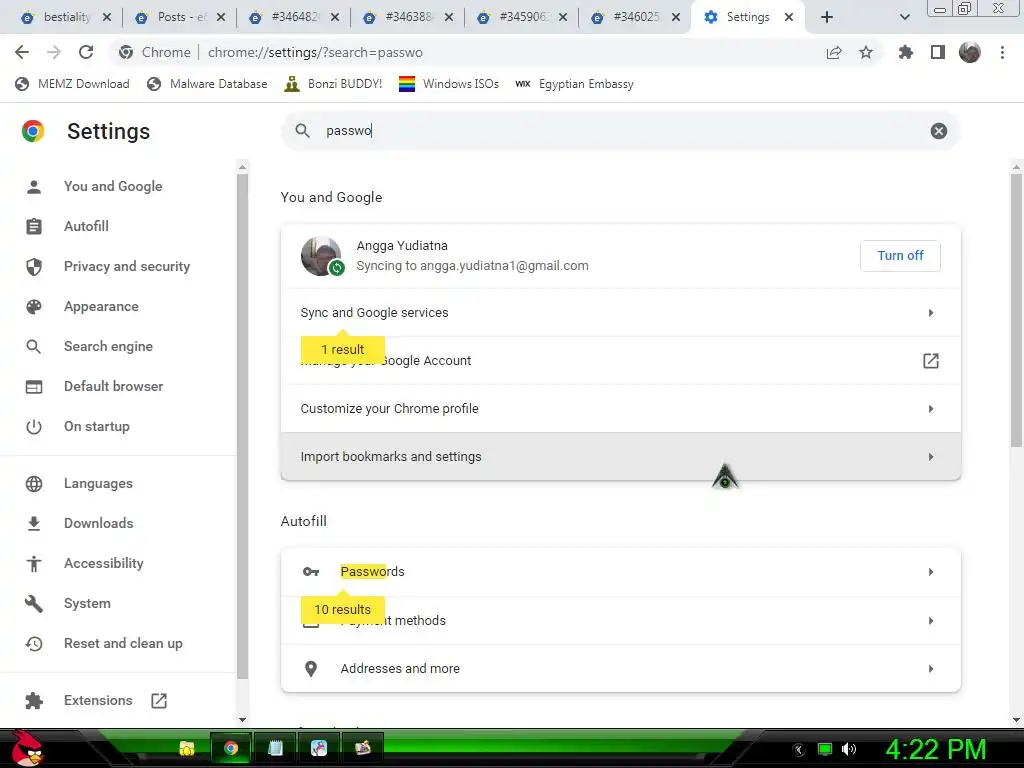Viewport: 1024px width, 768px height.
Task: Open a new tab
Action: point(827,17)
